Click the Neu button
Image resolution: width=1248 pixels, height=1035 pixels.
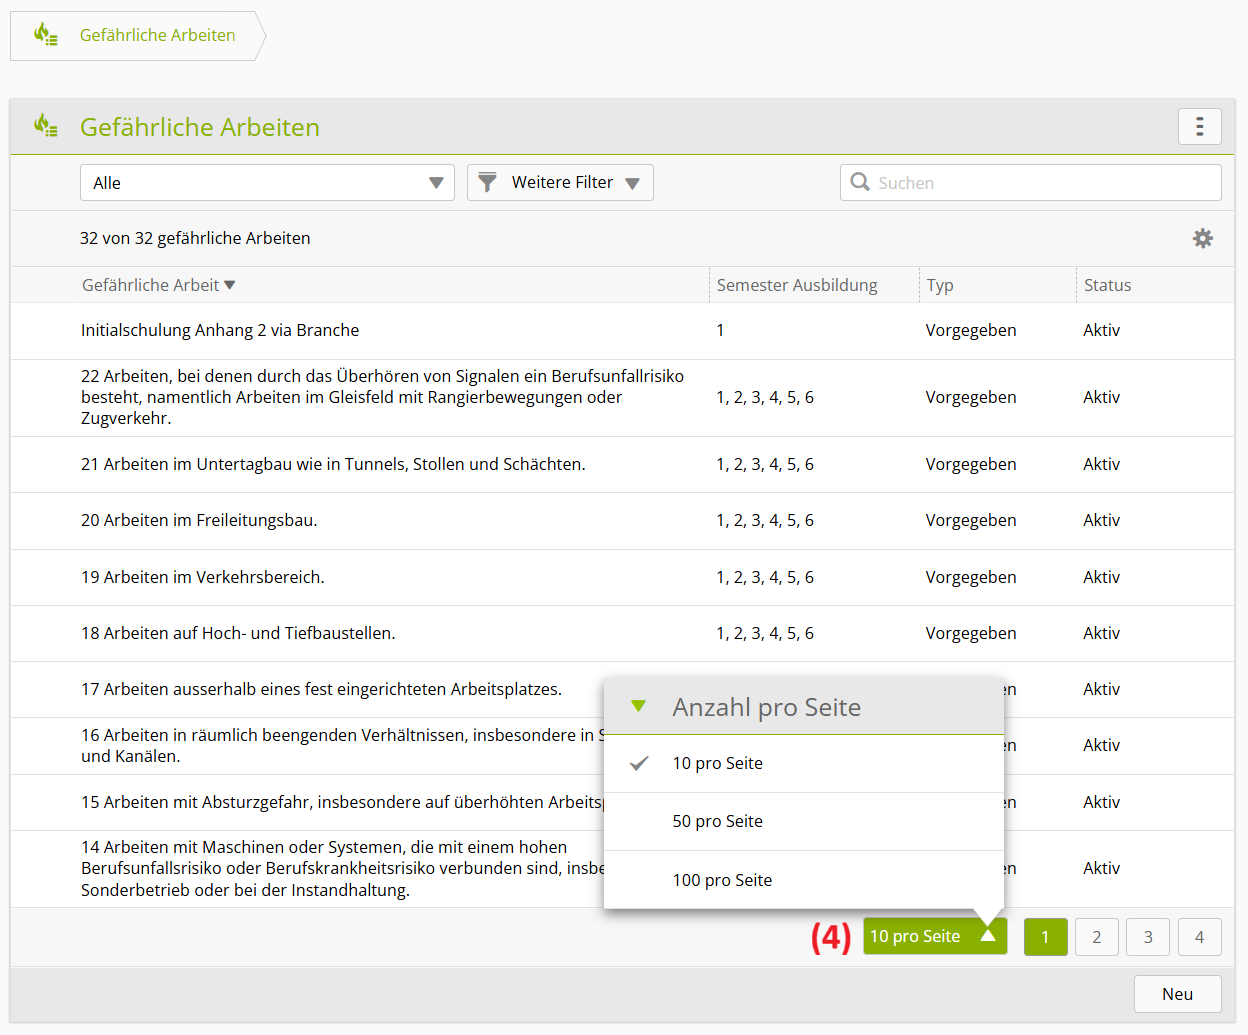[x=1177, y=994]
